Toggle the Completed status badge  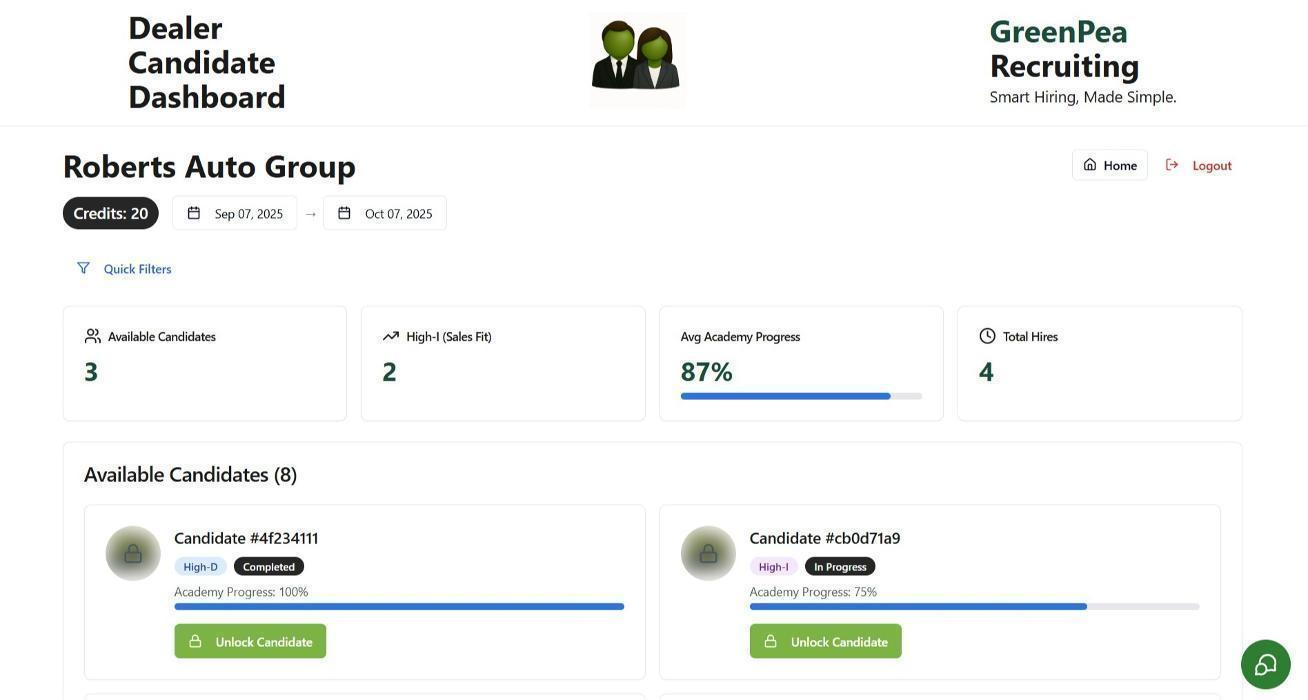[268, 566]
